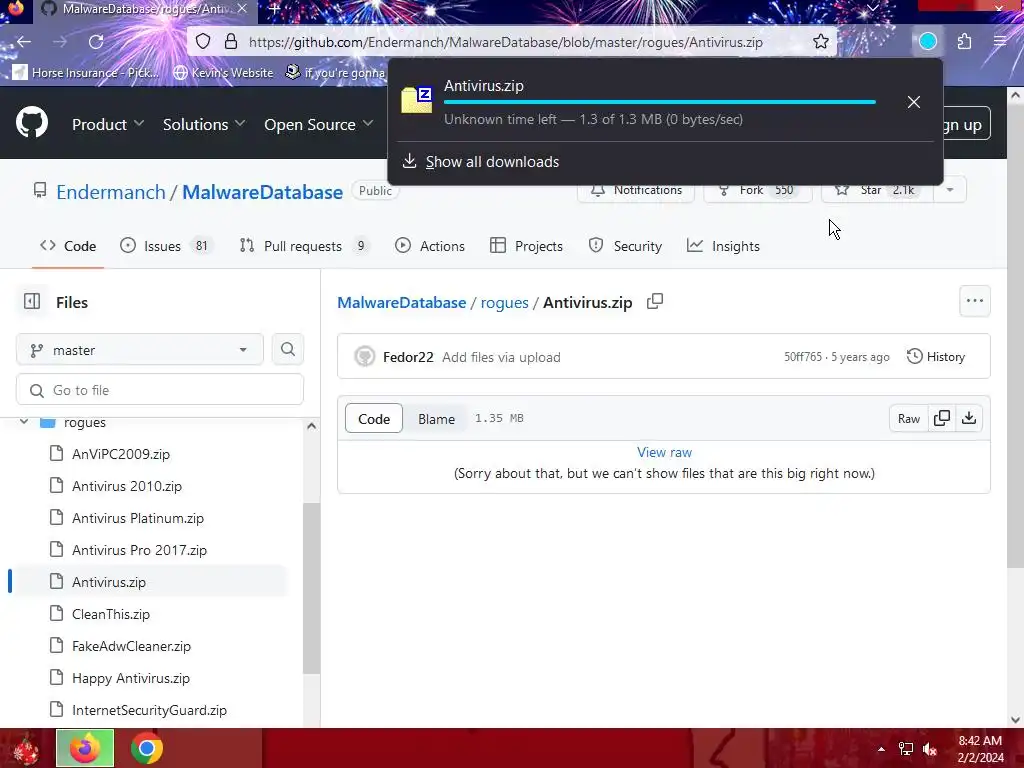Expand the Solutions menu
This screenshot has height=768, width=1024.
(204, 124)
